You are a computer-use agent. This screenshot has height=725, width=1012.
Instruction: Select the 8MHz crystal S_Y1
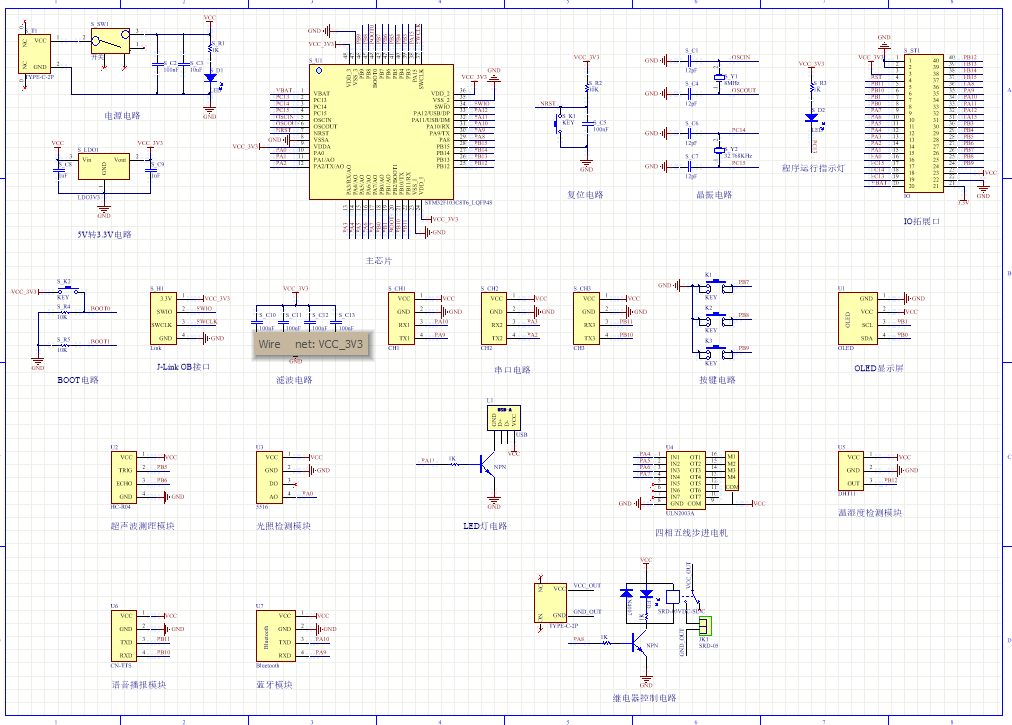pos(719,77)
